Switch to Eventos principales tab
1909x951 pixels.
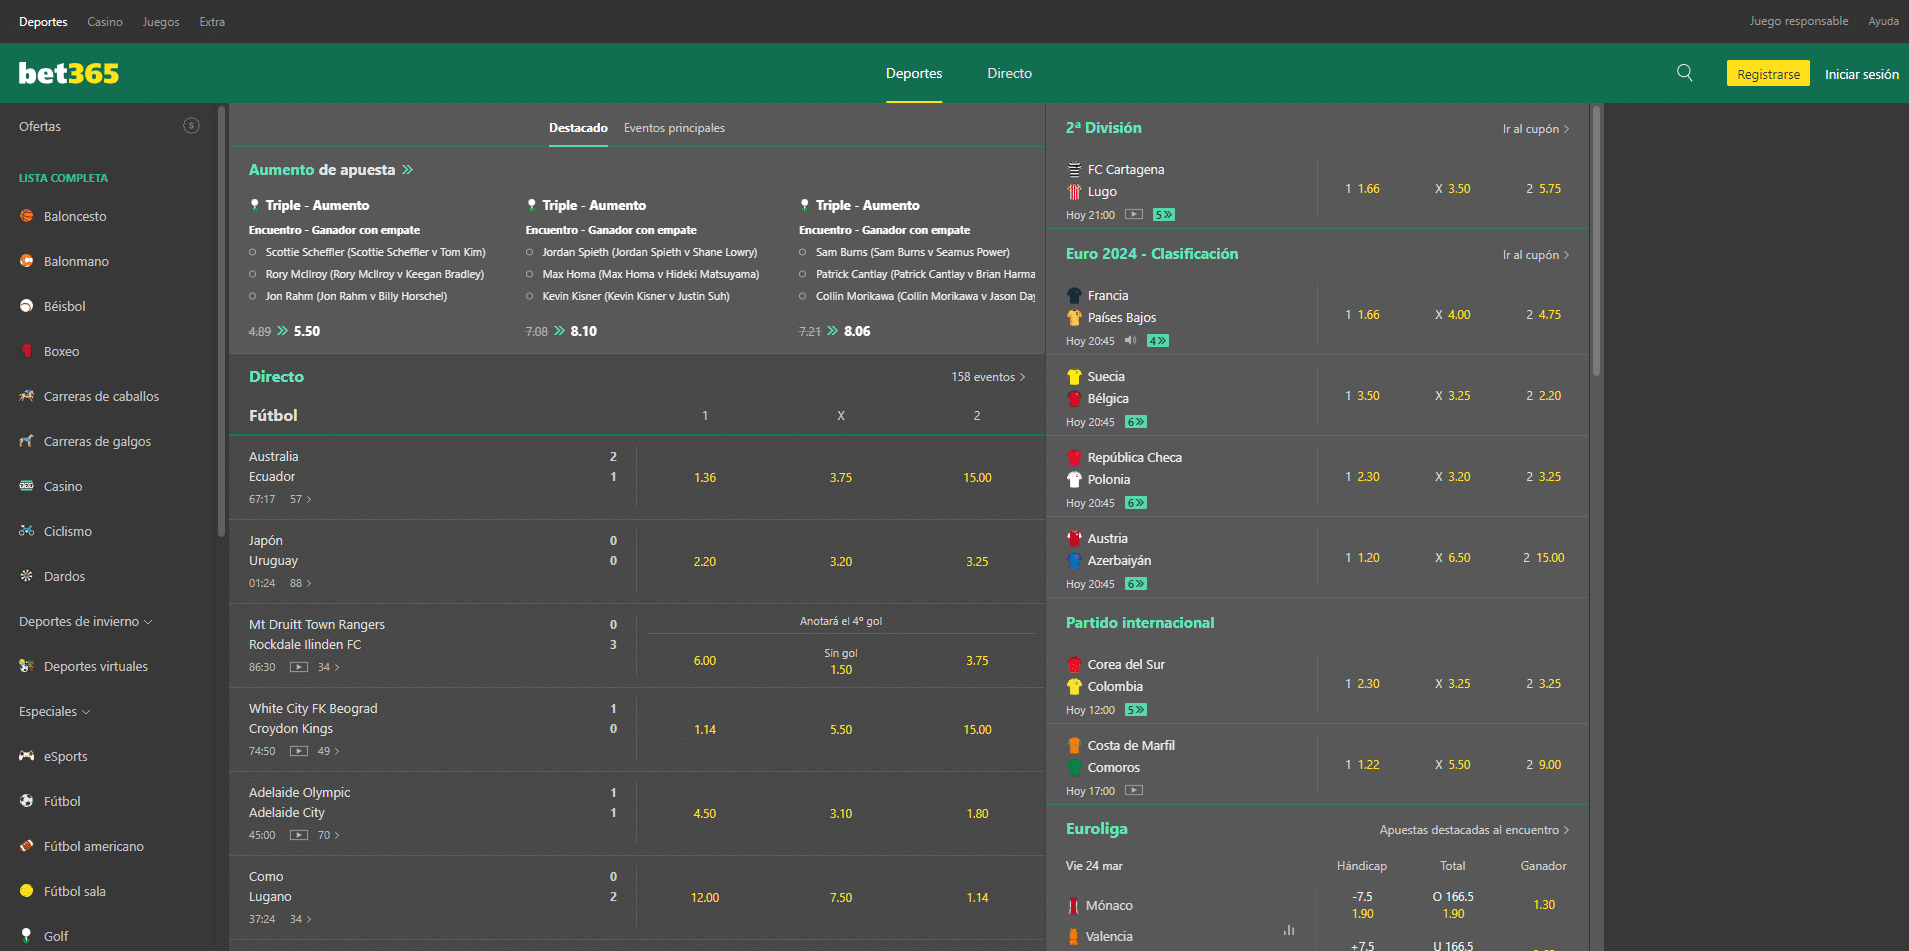pyautogui.click(x=674, y=128)
